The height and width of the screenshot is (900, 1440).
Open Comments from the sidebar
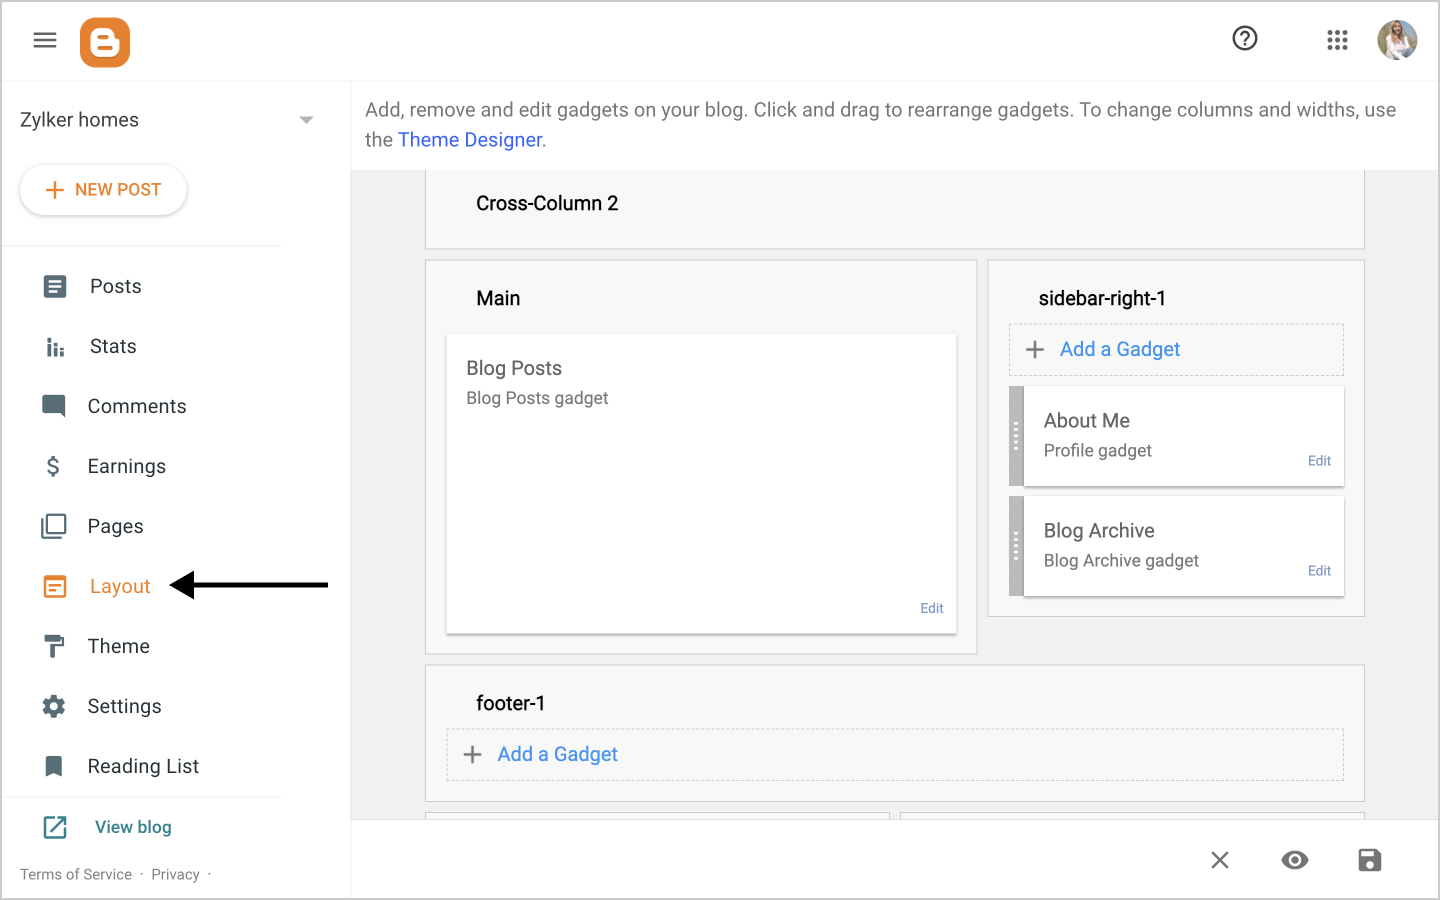tap(136, 407)
